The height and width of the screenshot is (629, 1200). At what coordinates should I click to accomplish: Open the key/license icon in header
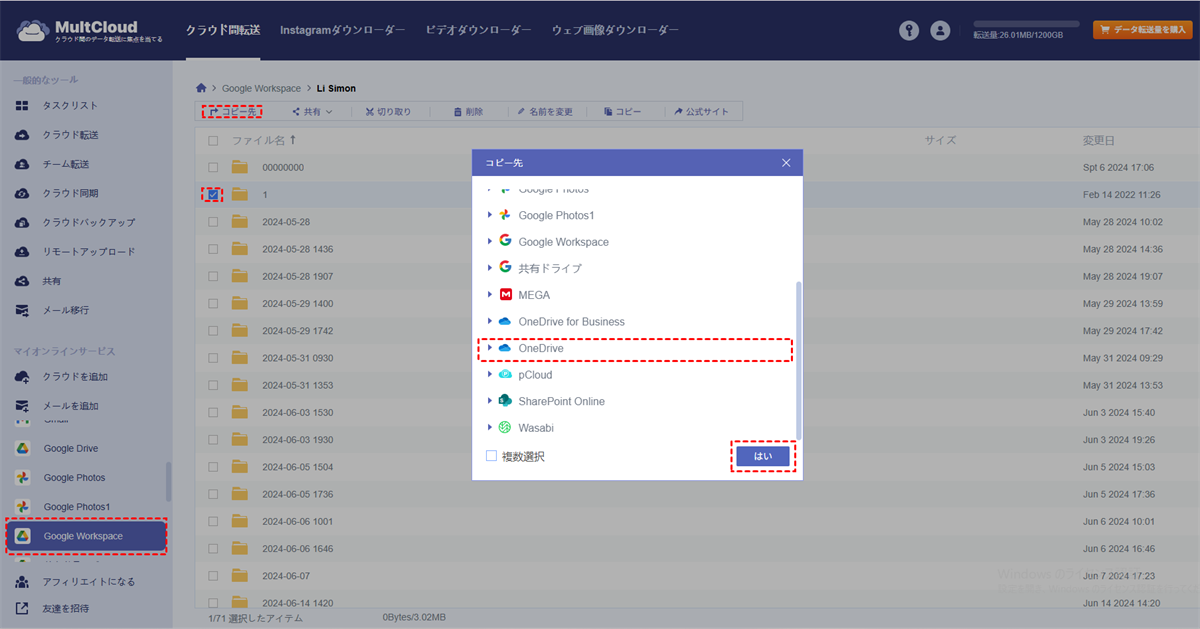coord(908,31)
